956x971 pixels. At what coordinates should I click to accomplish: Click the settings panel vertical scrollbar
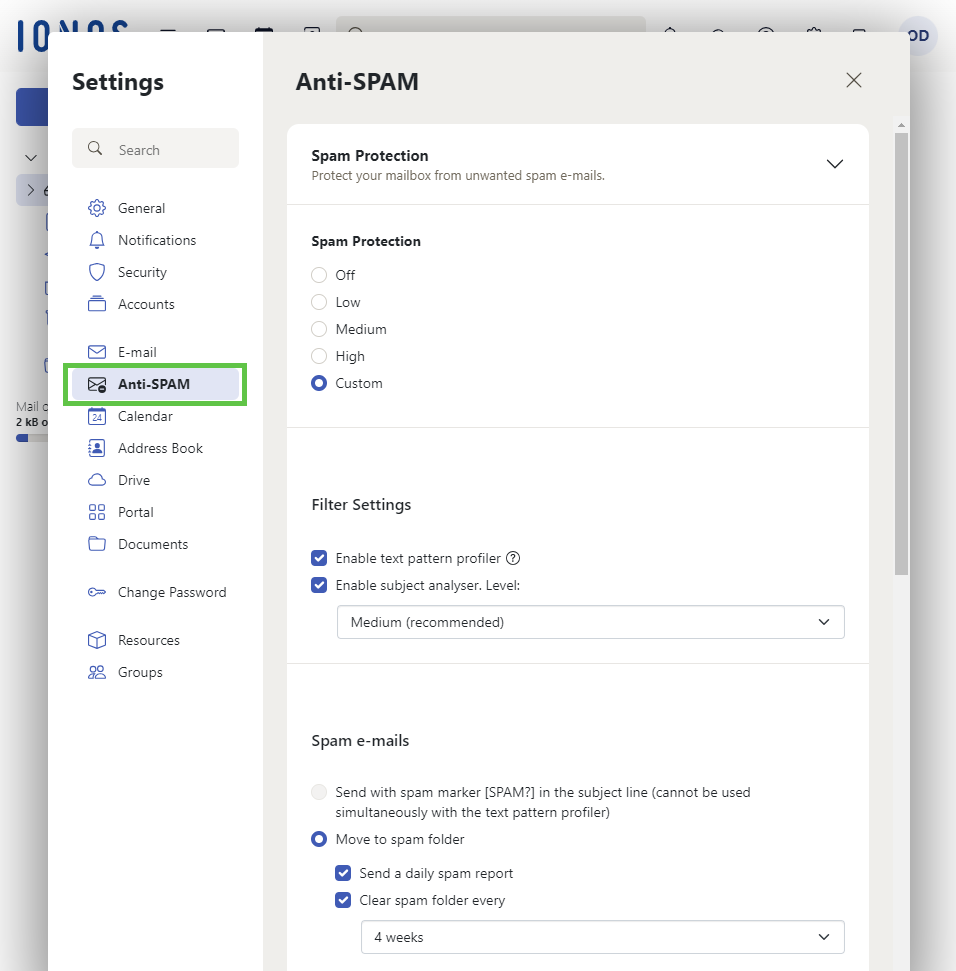coord(901,350)
